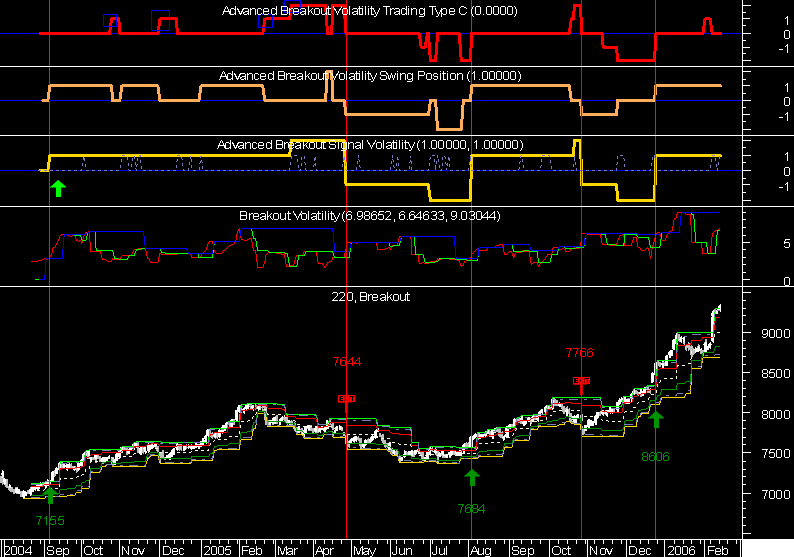Screen dimensions: 794x557
Task: Click the -1 value on Trading Type C axis
Action: 784,49
